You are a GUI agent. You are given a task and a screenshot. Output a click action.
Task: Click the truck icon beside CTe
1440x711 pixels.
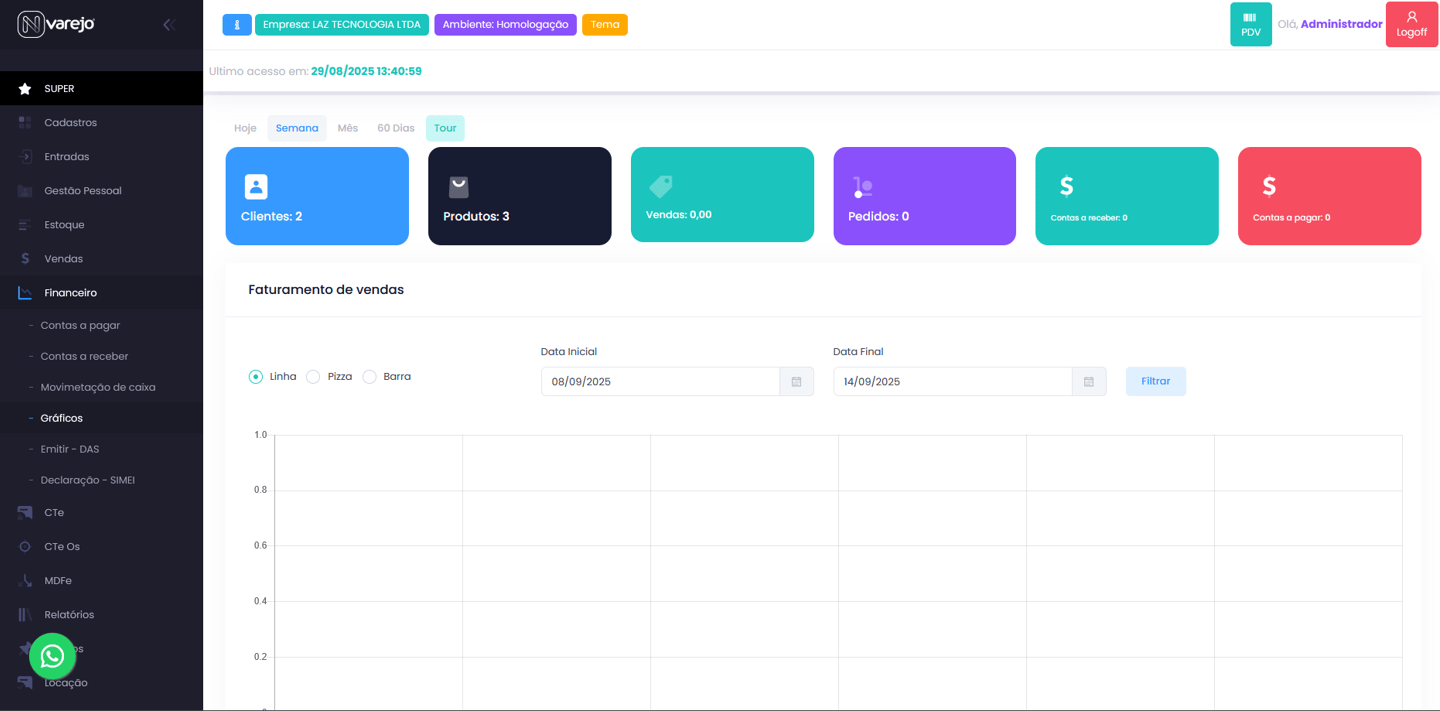(x=25, y=513)
